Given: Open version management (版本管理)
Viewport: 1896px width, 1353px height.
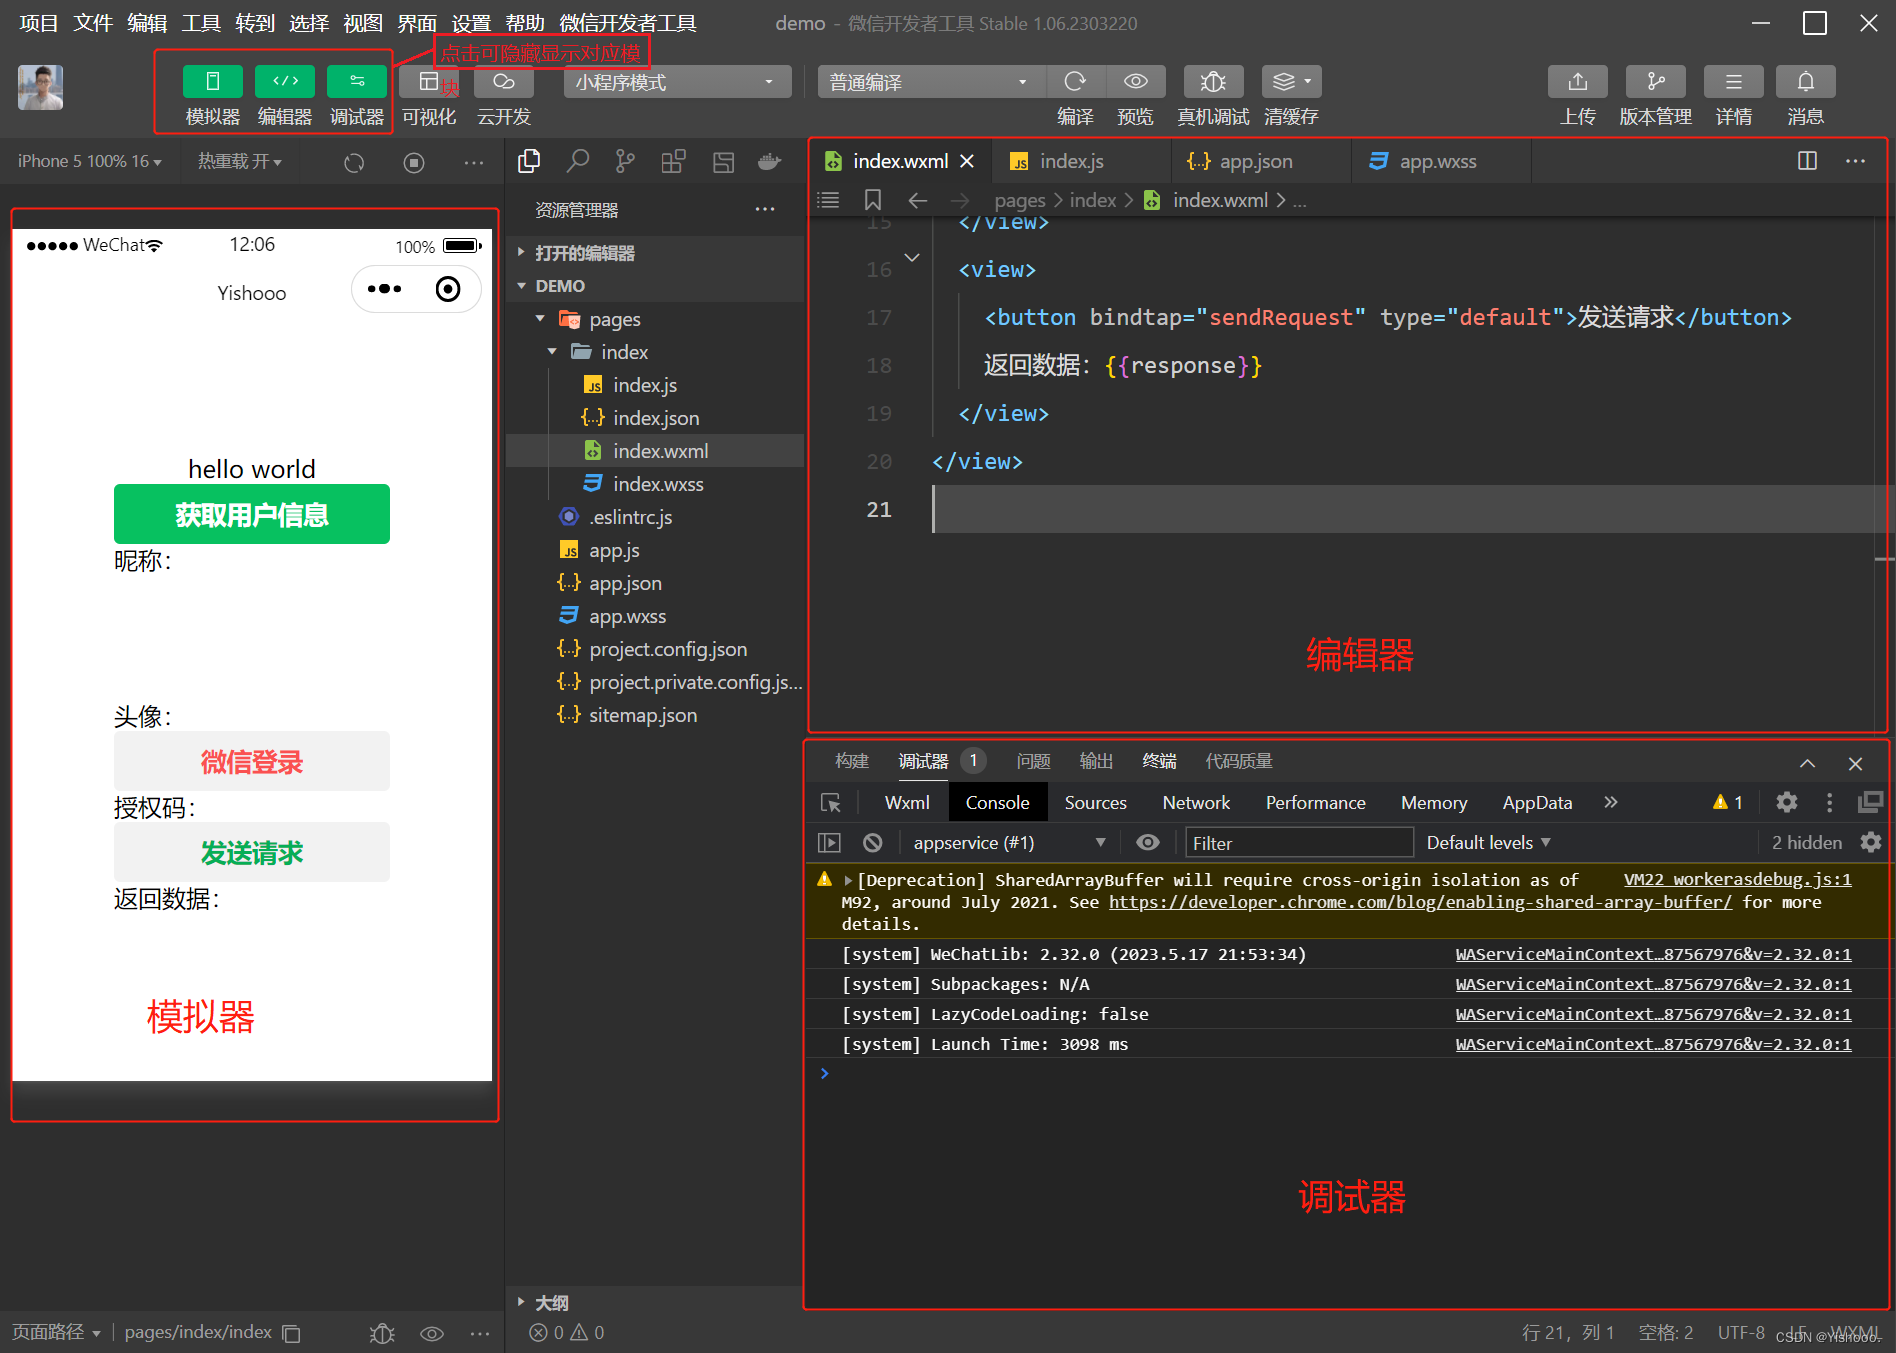Looking at the screenshot, I should click(1655, 81).
